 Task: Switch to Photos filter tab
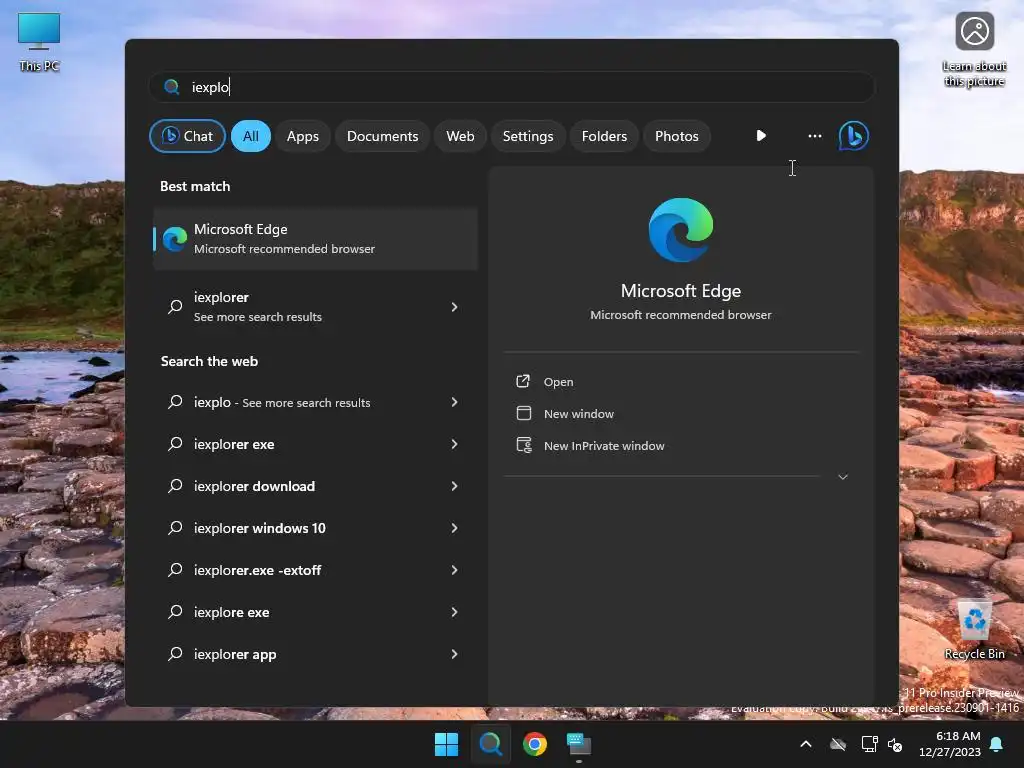[x=677, y=136]
